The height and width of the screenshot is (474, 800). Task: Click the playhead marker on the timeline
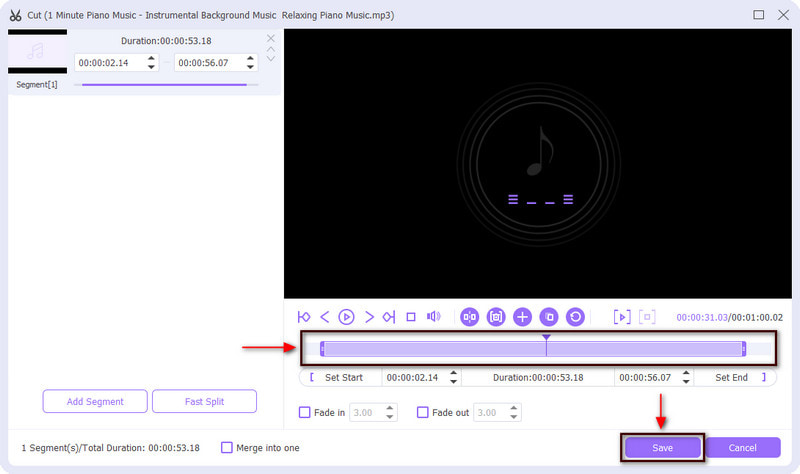click(x=546, y=337)
